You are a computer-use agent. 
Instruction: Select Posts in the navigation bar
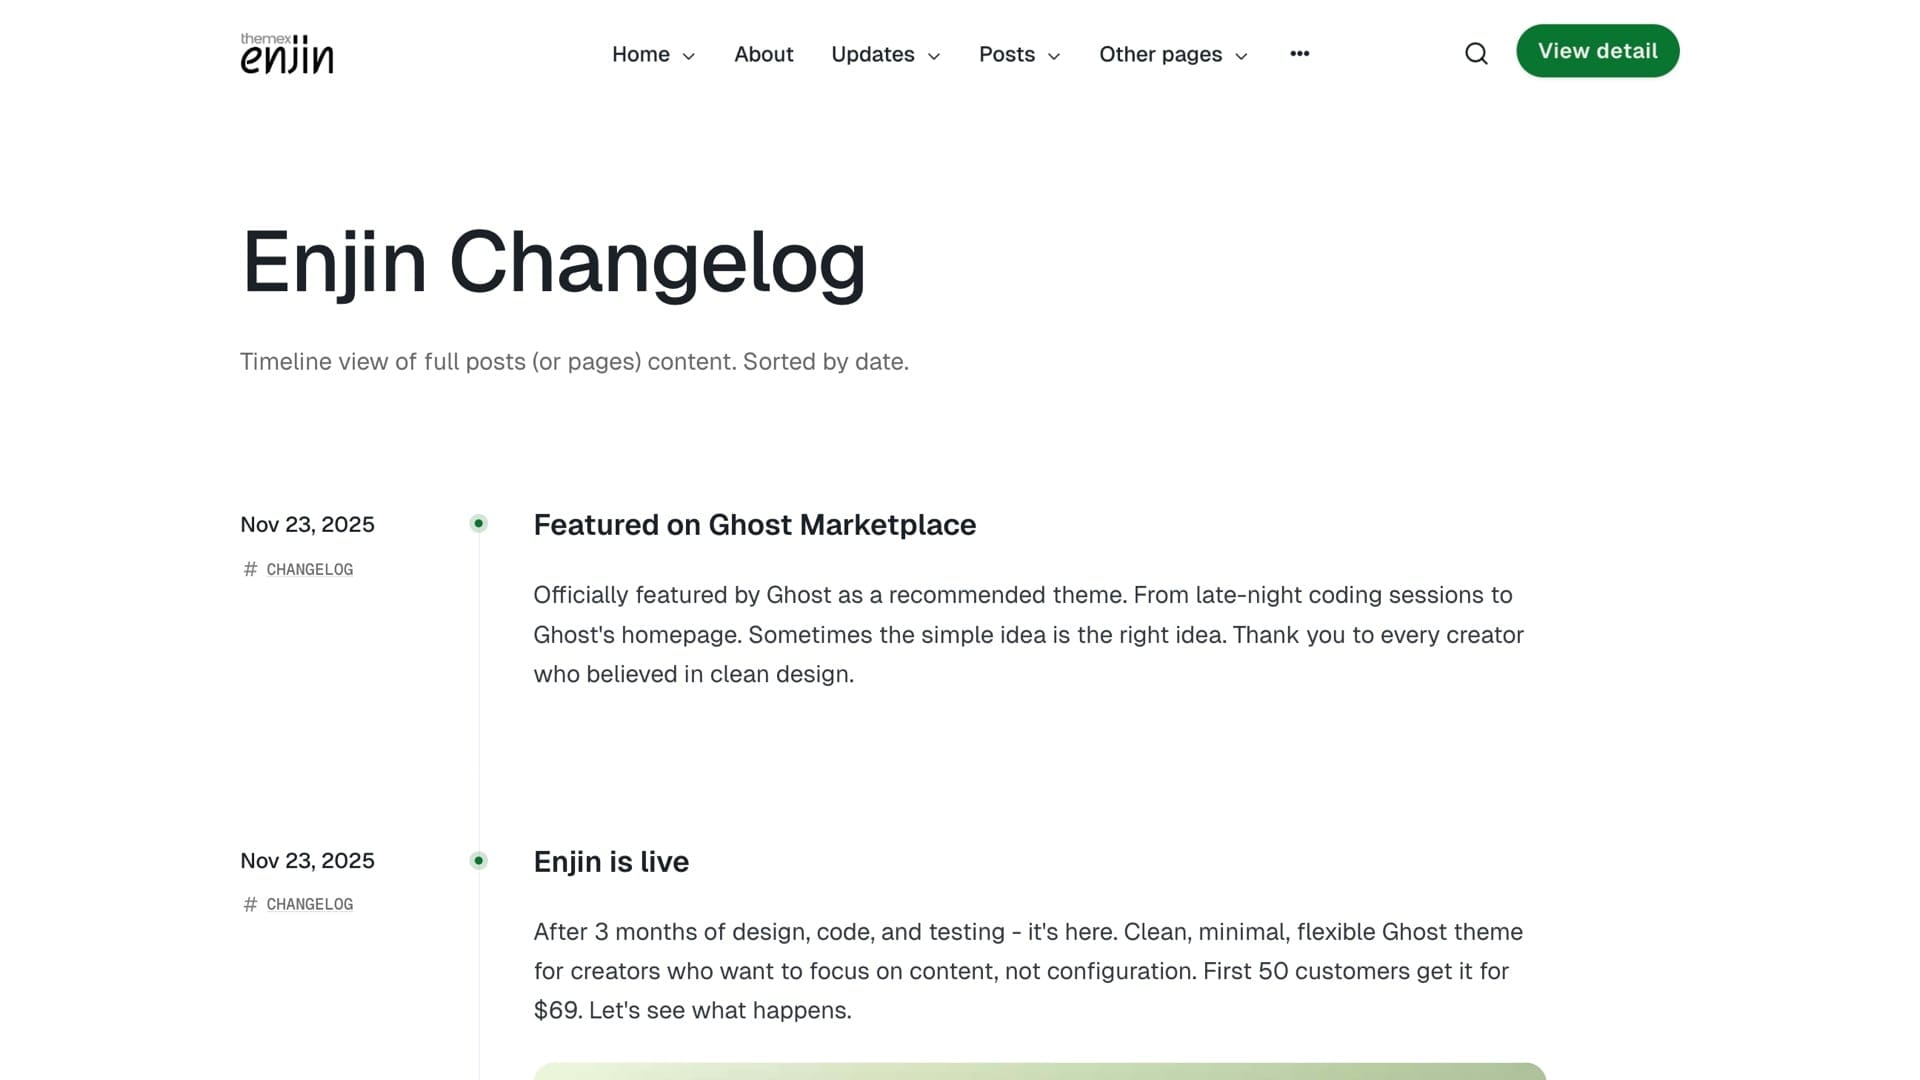tap(1006, 54)
